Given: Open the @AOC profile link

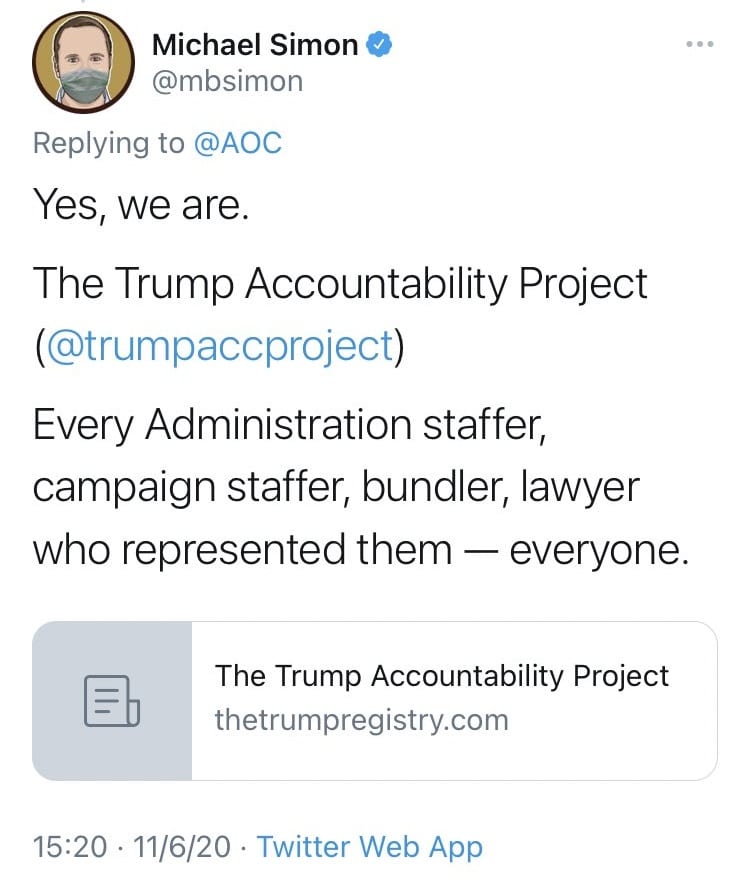Looking at the screenshot, I should pyautogui.click(x=238, y=143).
